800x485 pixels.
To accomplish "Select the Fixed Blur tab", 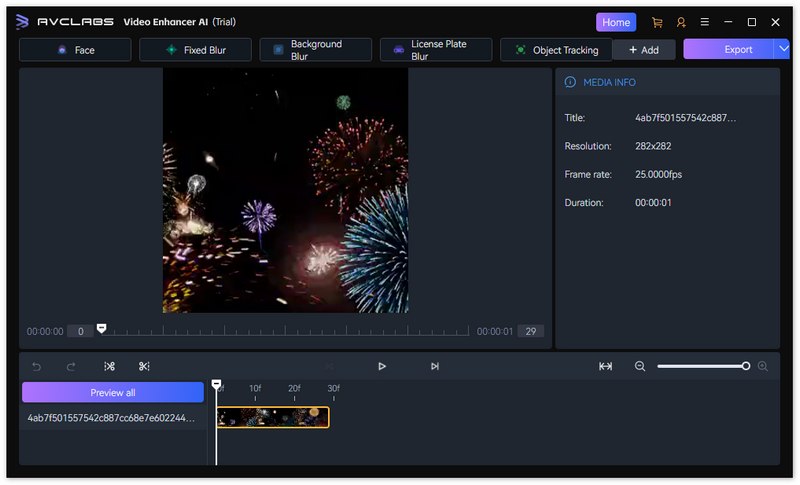I will point(195,50).
